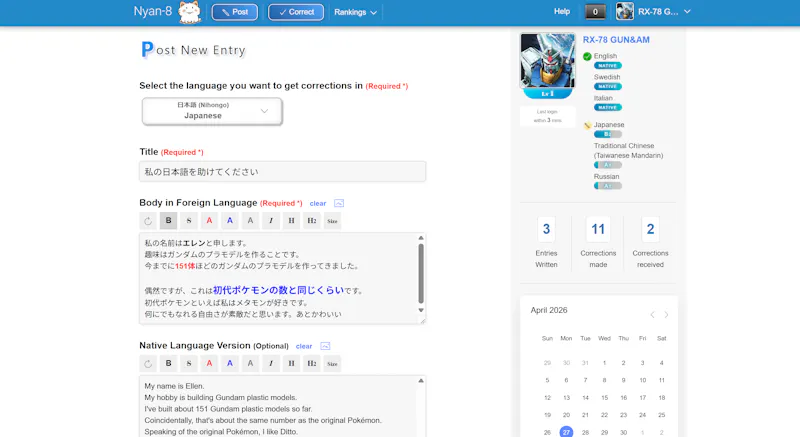Toggle strikethrough in Native Language toolbar
Viewport: 800px width, 437px height.
click(189, 364)
